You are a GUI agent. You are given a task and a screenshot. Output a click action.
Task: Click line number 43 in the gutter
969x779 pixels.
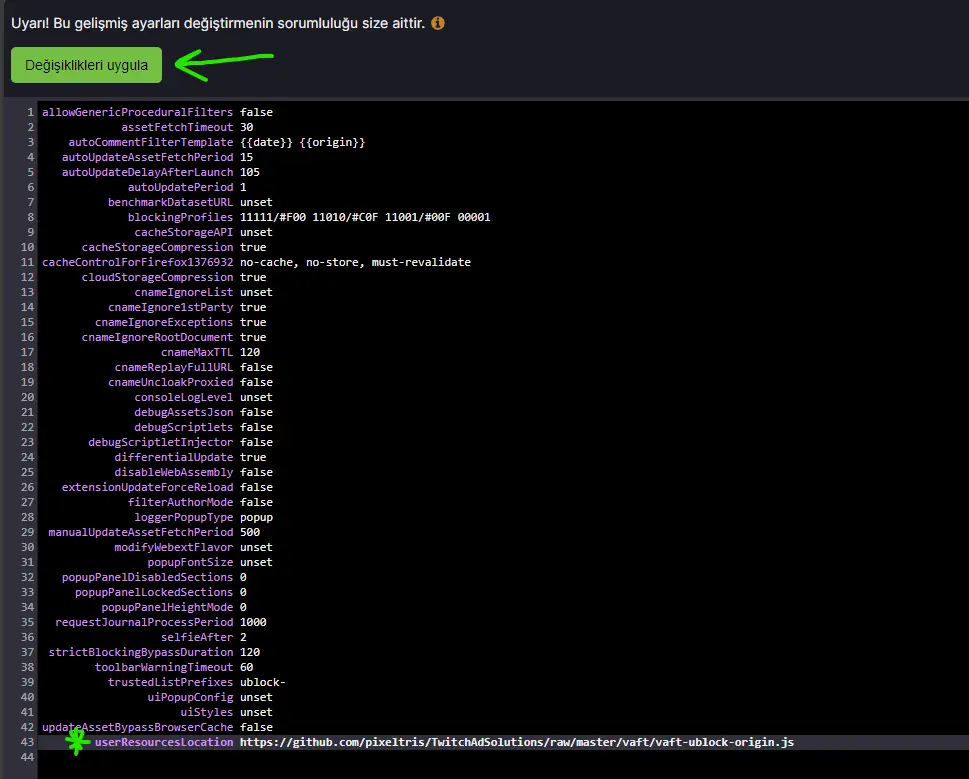(x=28, y=742)
